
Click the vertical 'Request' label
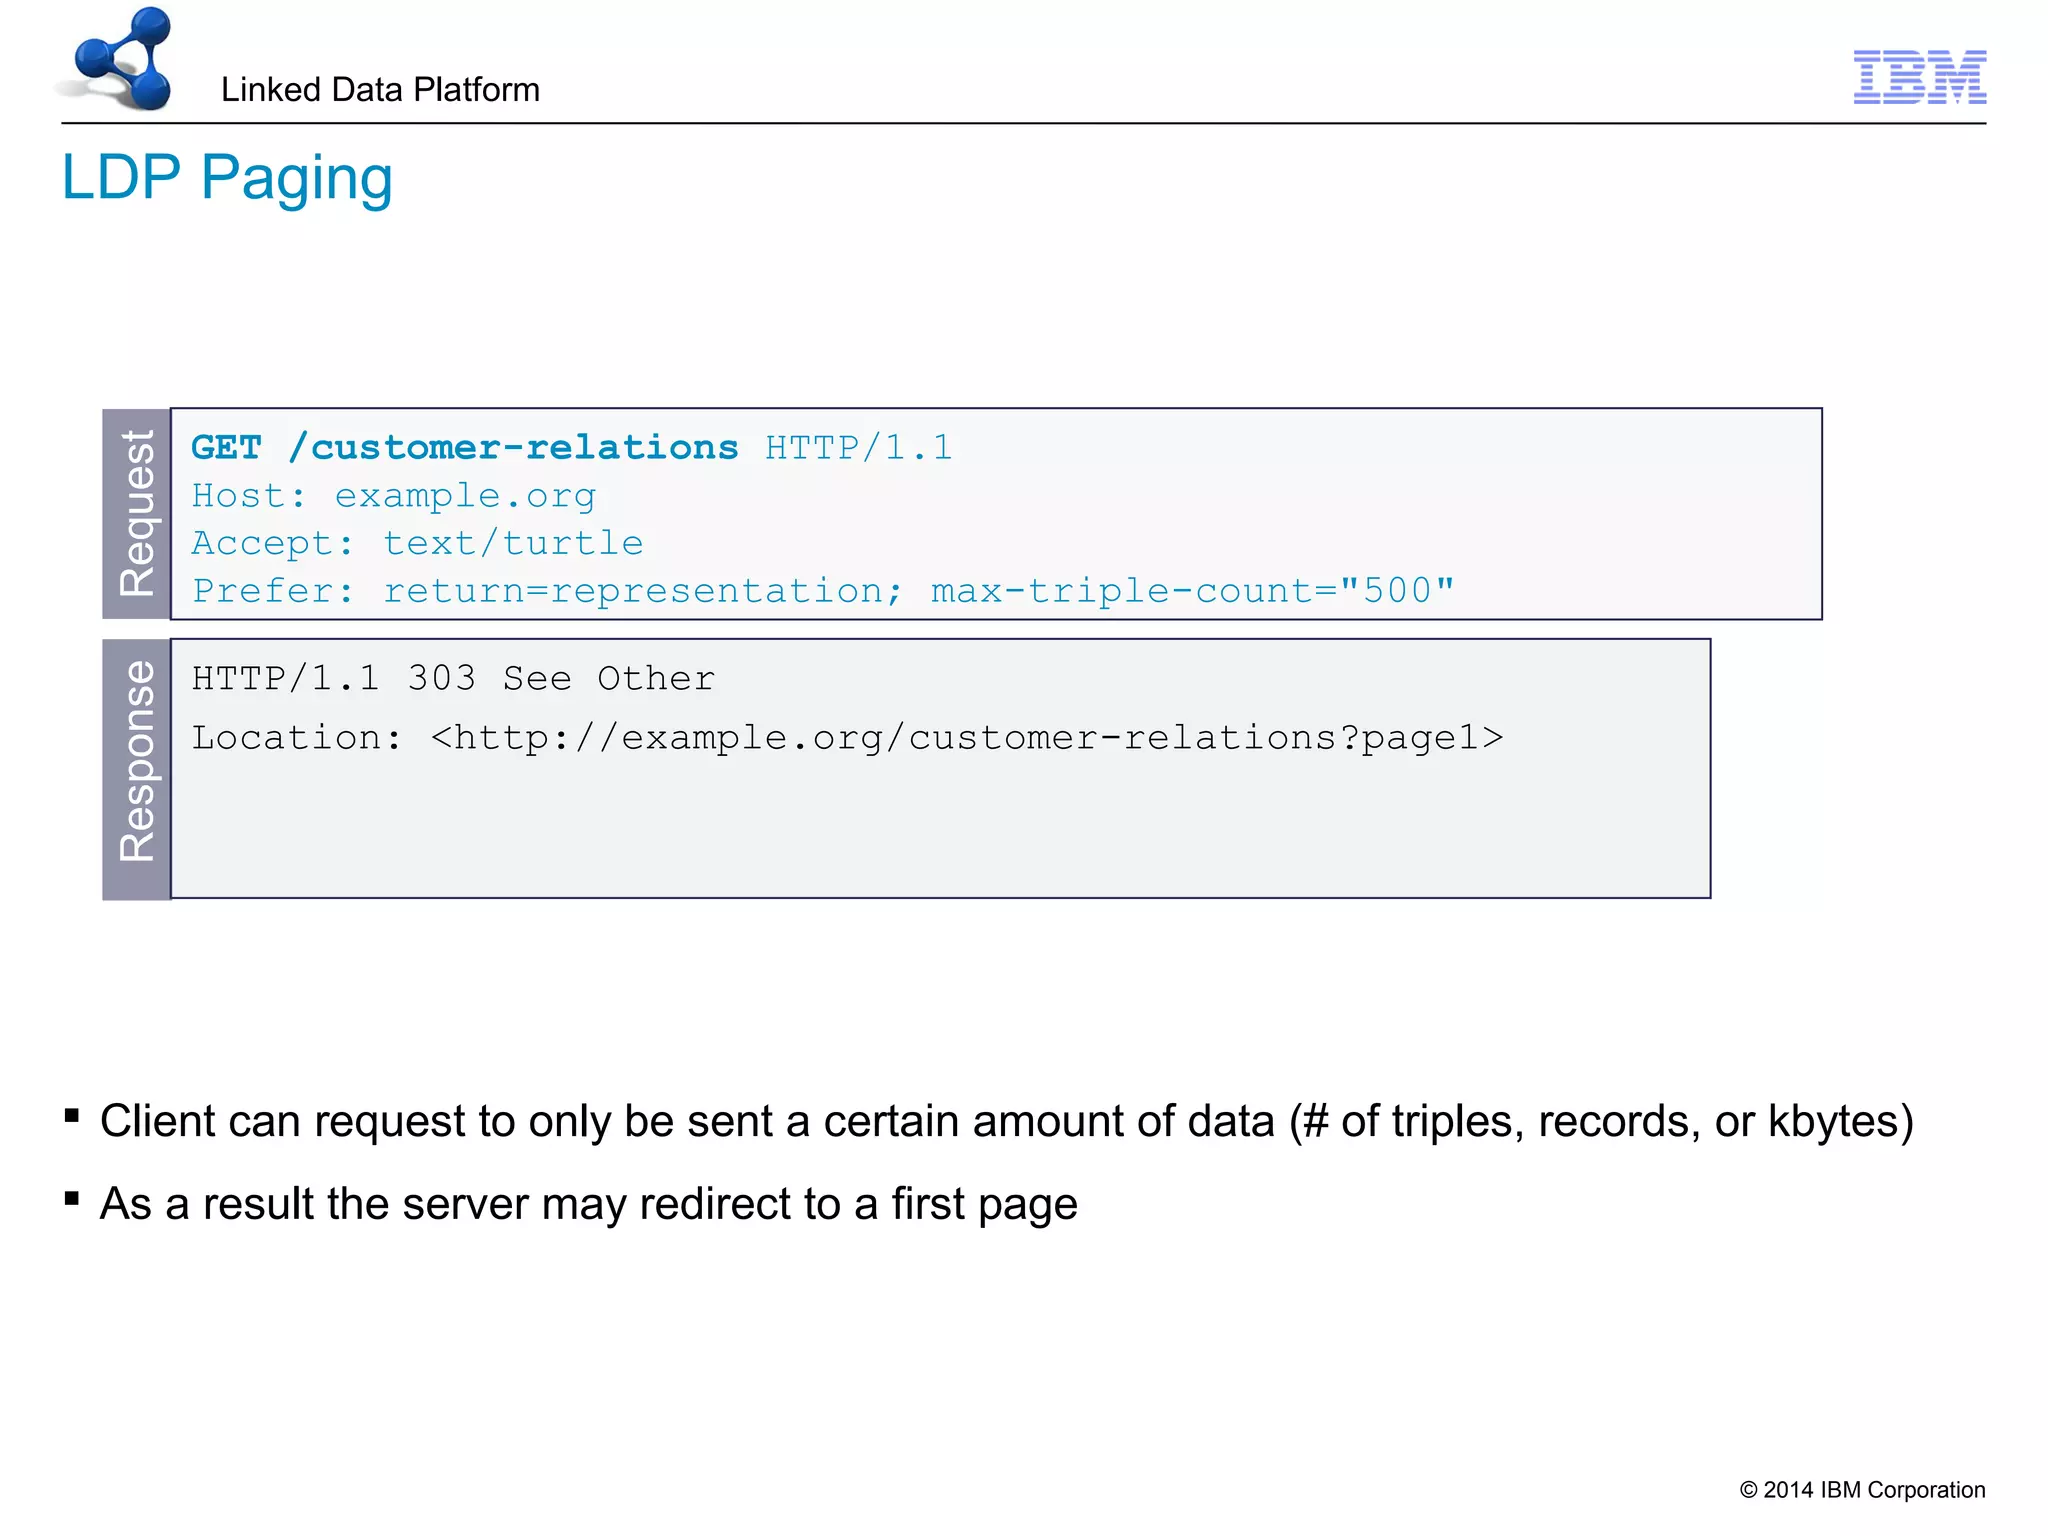[x=136, y=514]
